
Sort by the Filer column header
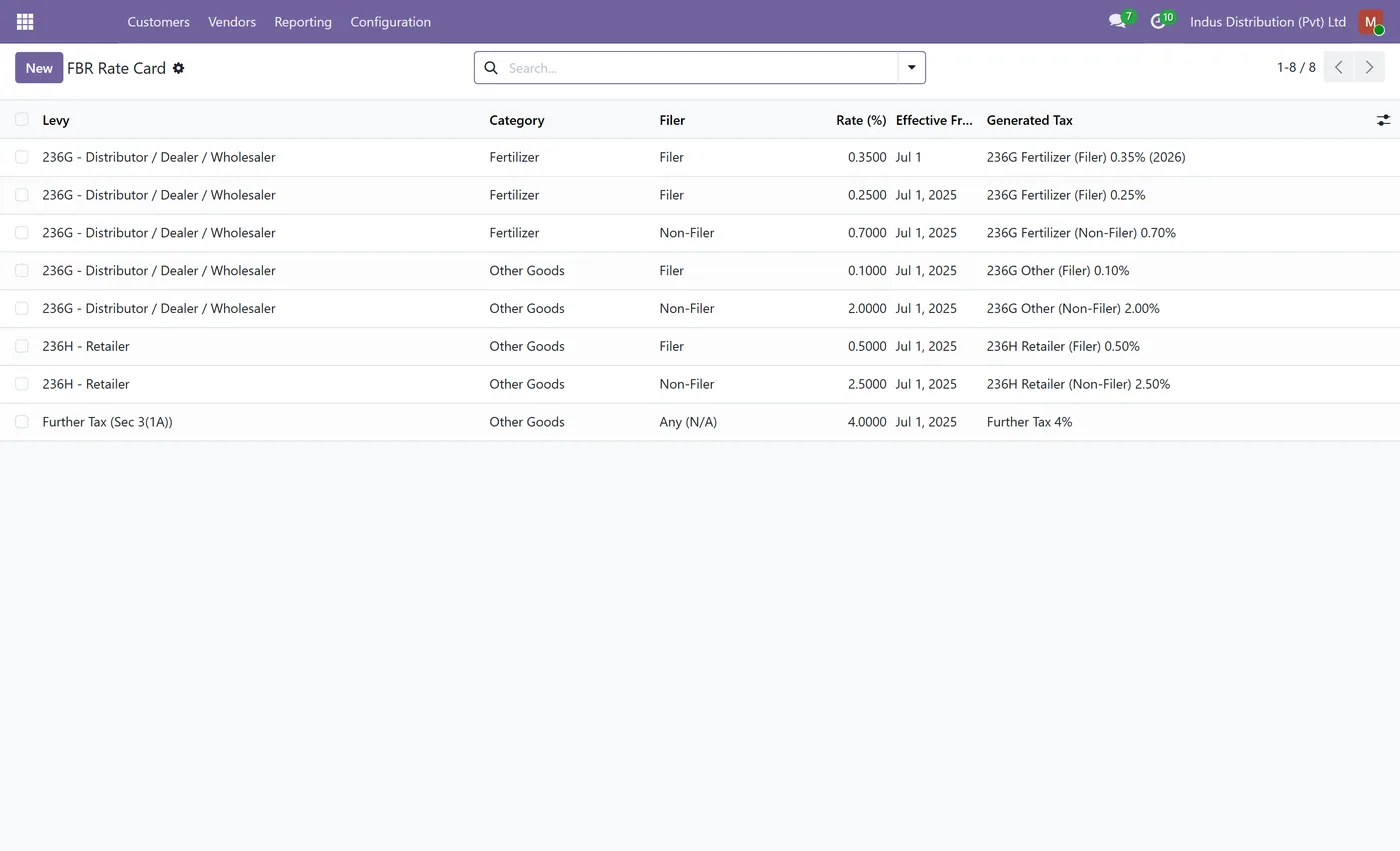point(672,120)
